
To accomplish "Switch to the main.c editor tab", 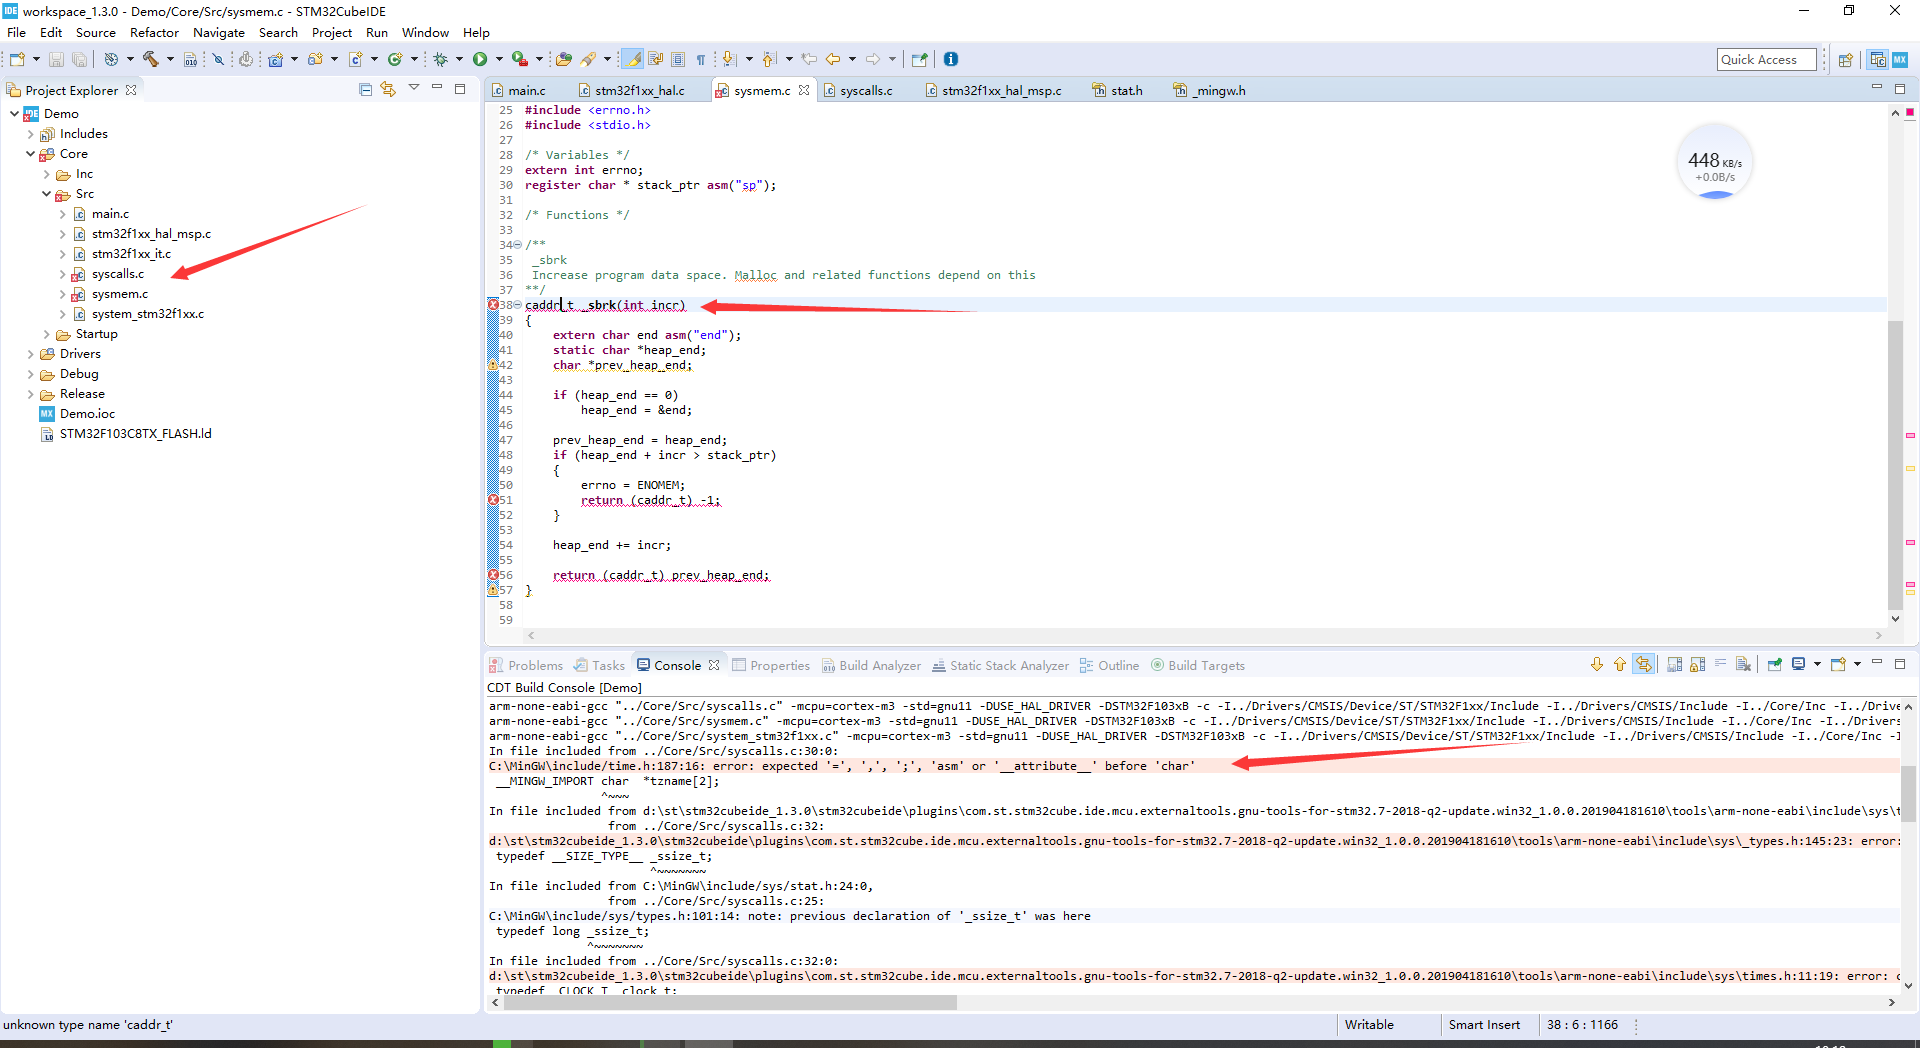I will (526, 90).
